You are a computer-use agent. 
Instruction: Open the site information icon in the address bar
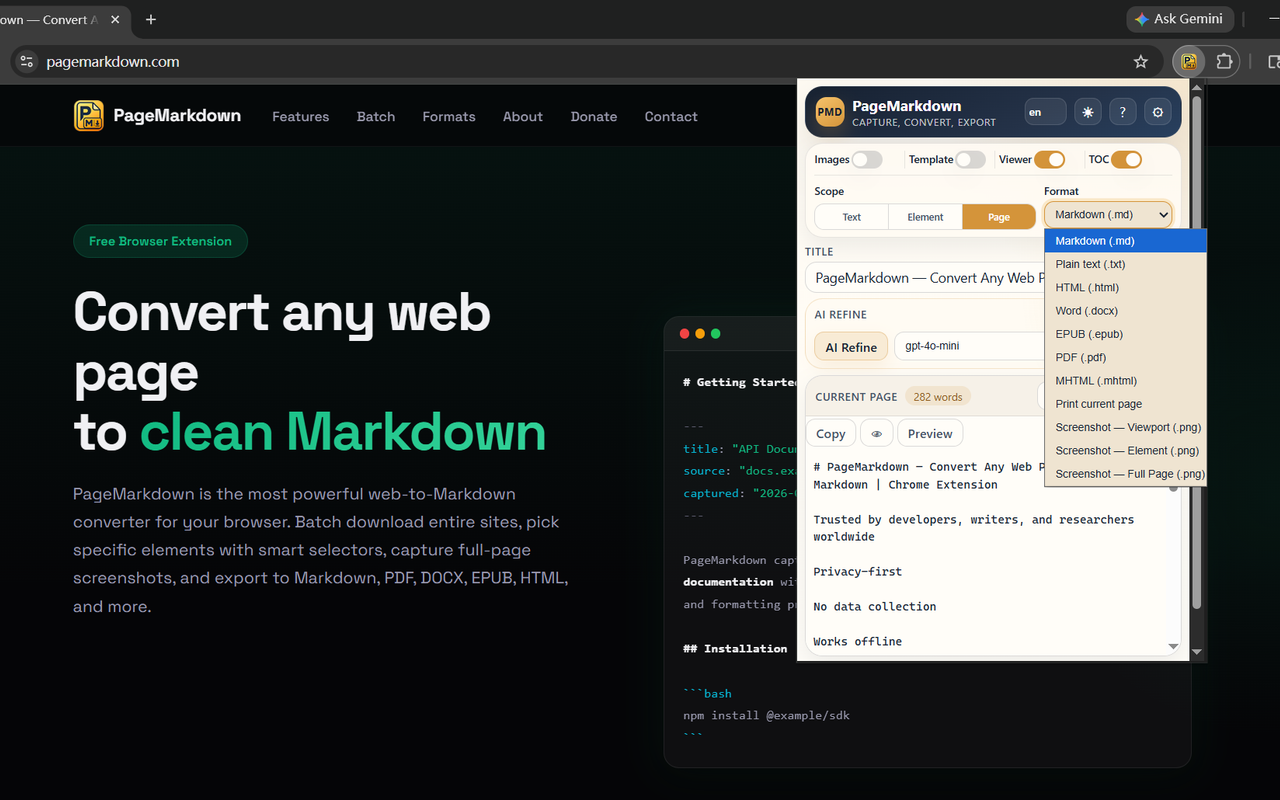(x=27, y=61)
